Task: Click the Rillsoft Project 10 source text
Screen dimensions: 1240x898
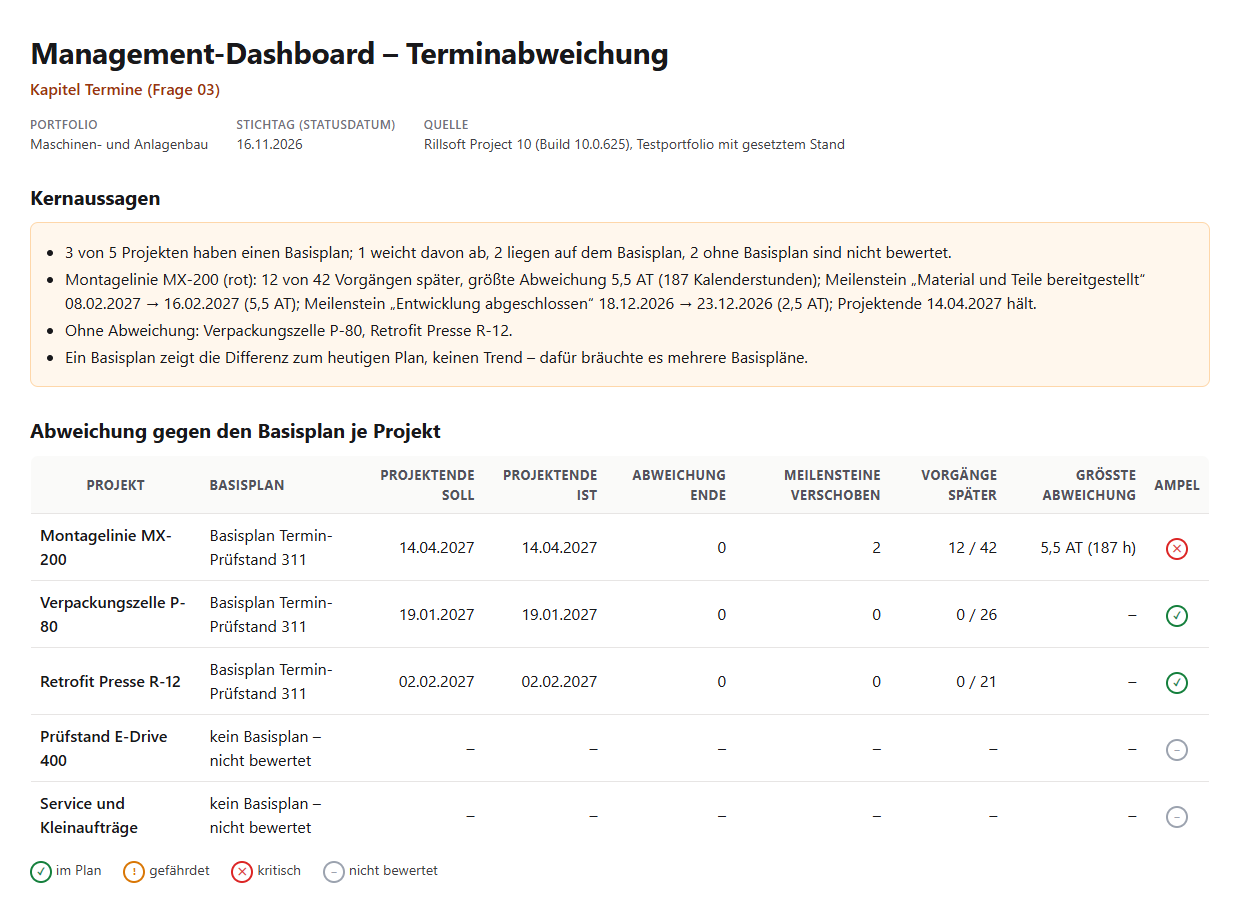Action: (634, 144)
